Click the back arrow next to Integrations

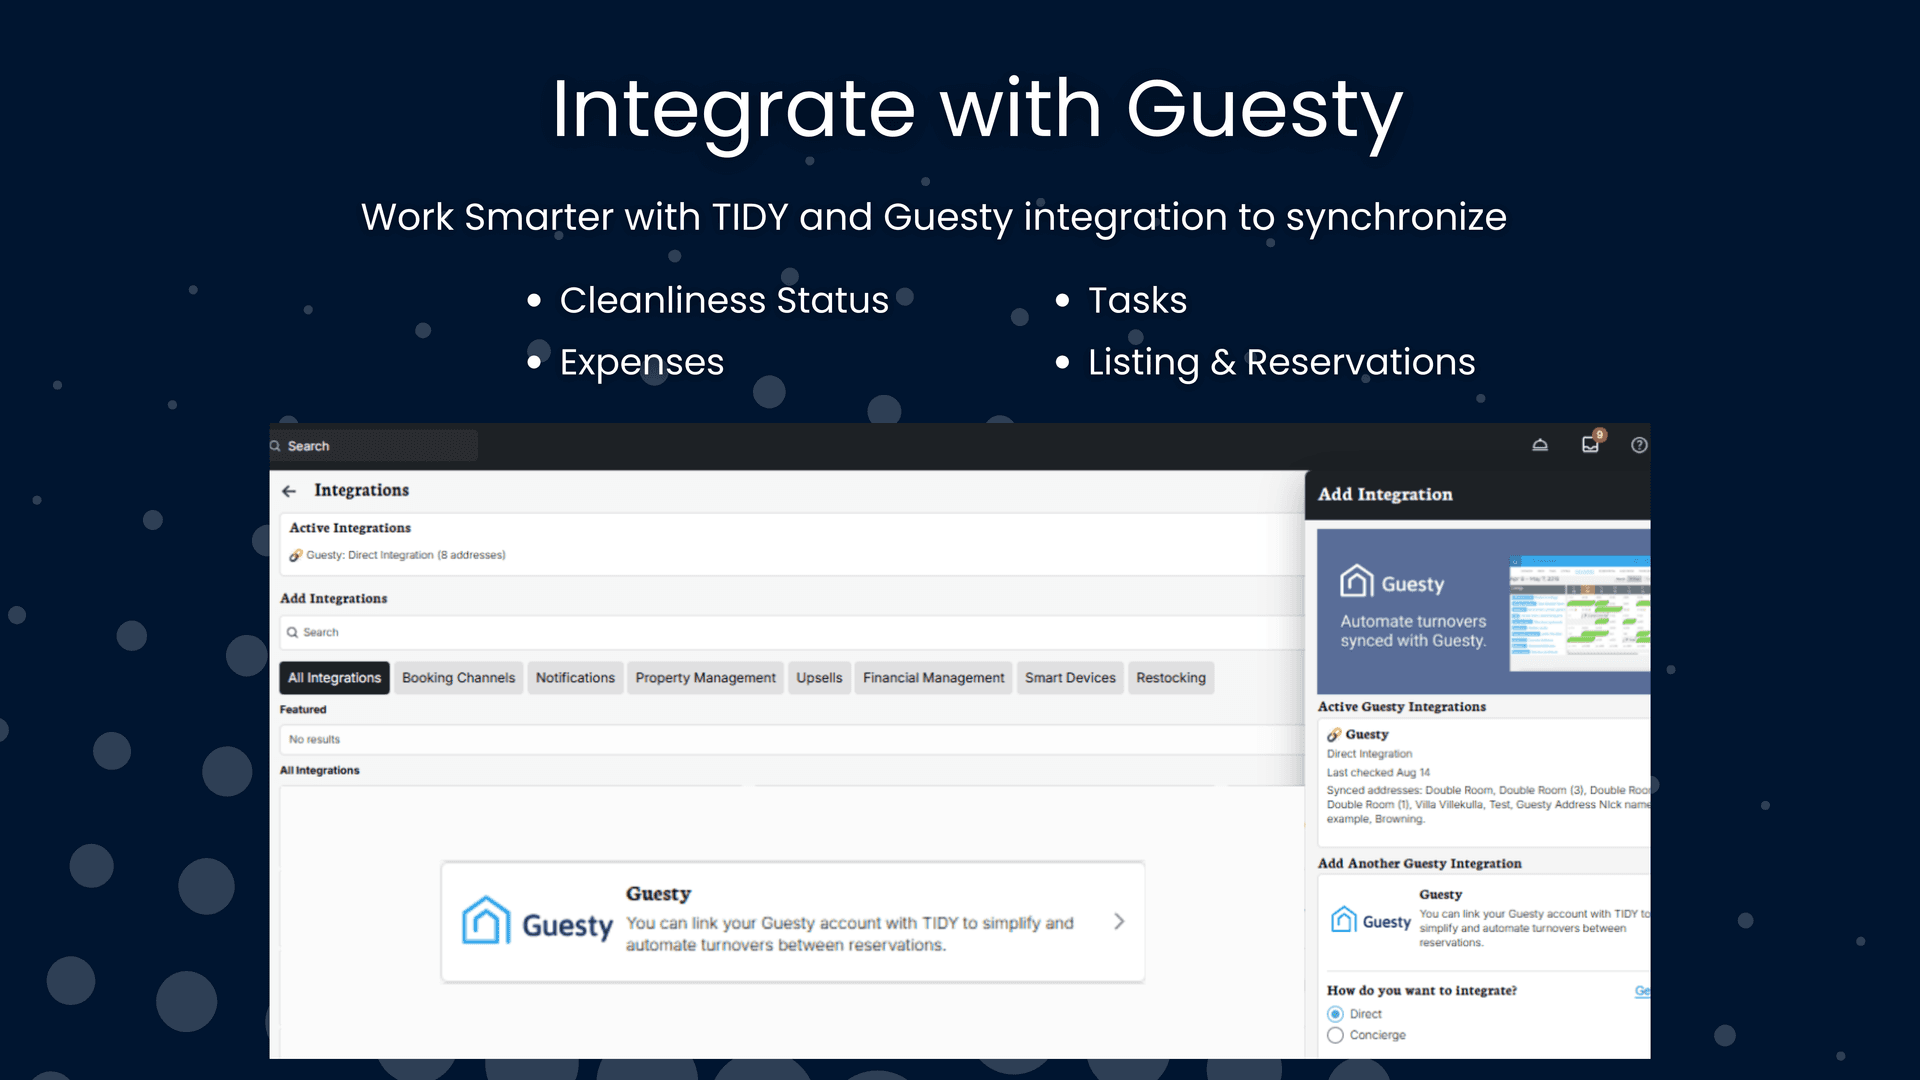tap(289, 490)
